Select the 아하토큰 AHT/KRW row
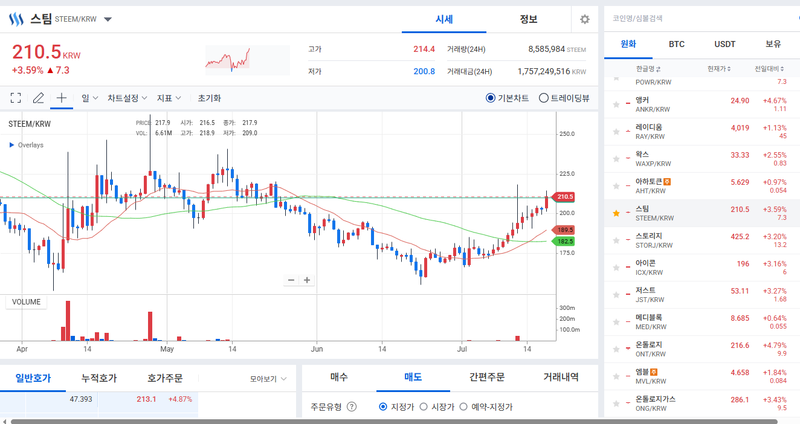 coord(702,186)
